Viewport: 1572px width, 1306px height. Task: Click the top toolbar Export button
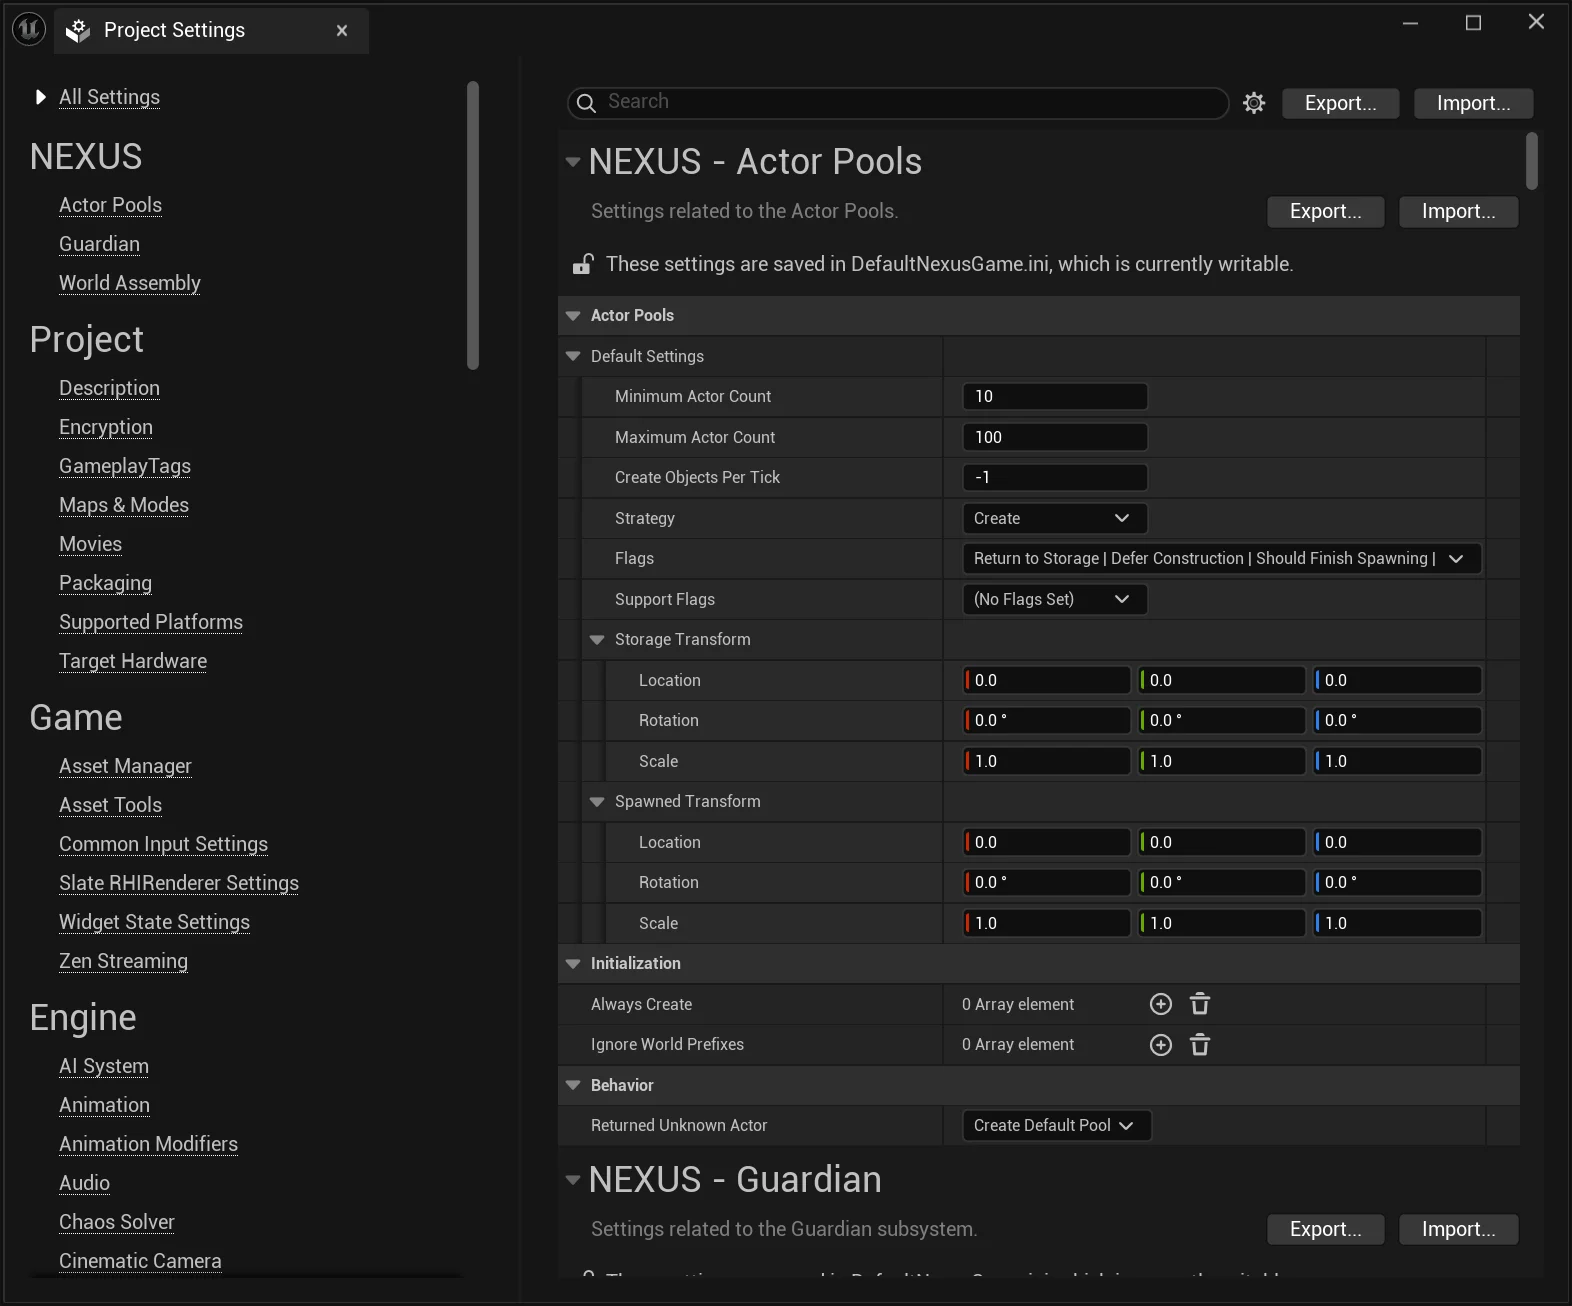[1340, 103]
